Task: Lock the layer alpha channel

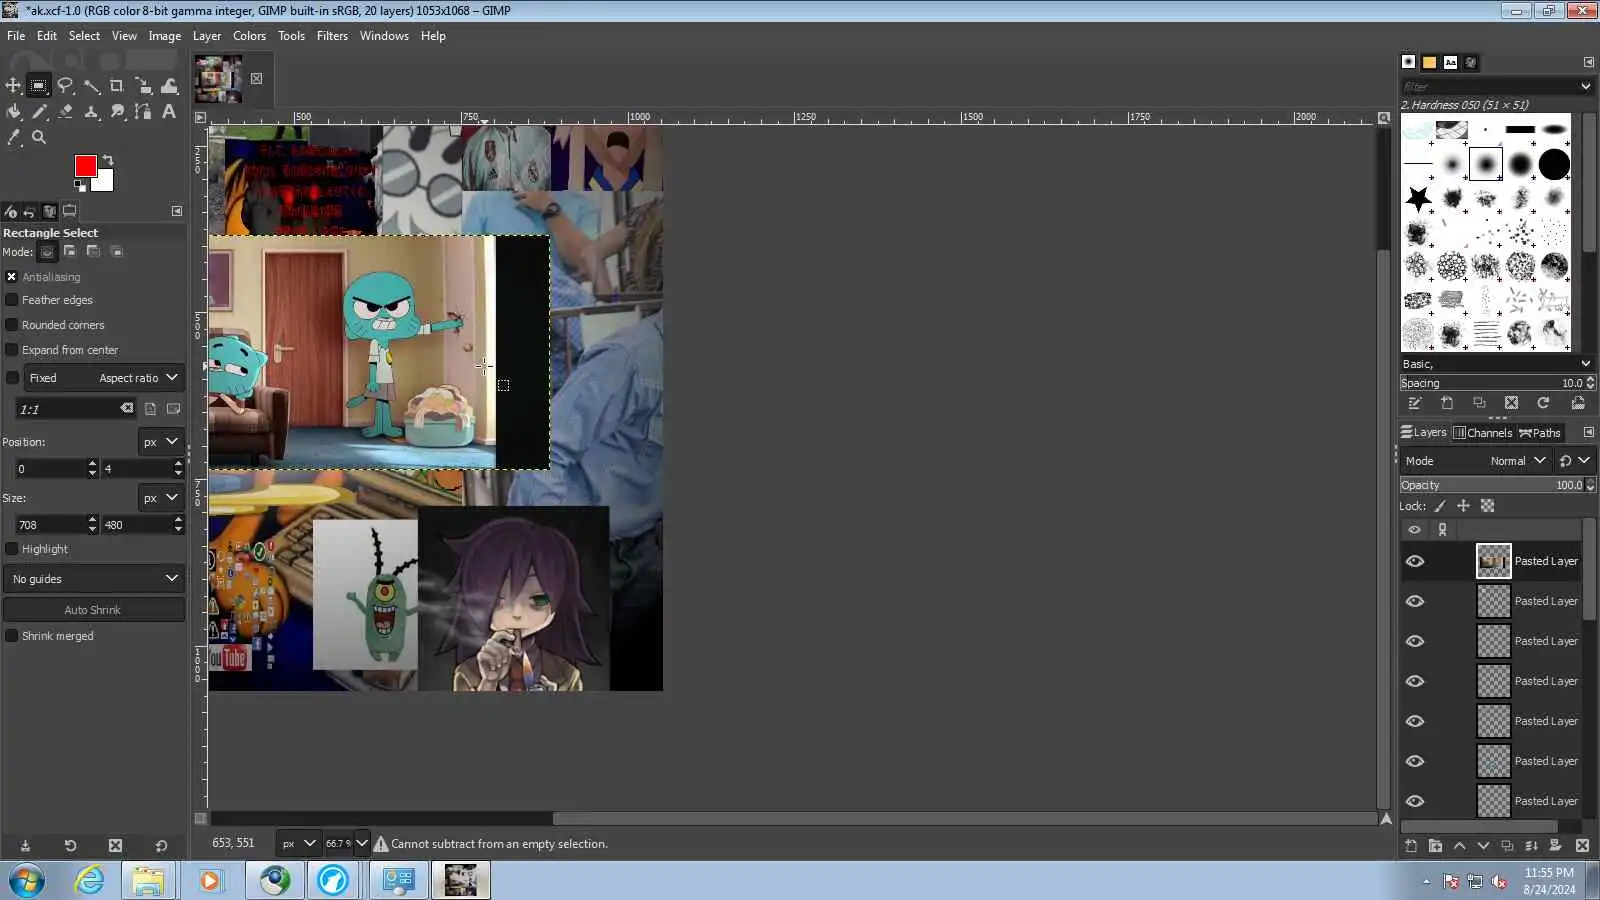Action: 1487,506
